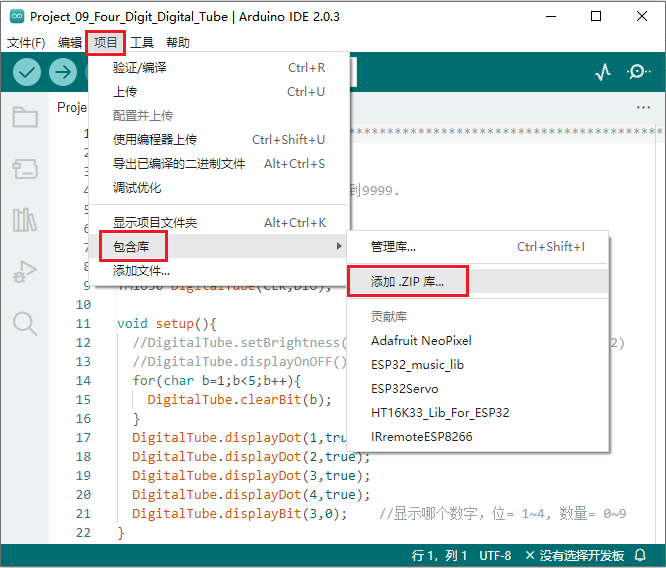Select Adafruit NeoPixel library entry
This screenshot has width=666, height=568.
pyautogui.click(x=421, y=340)
